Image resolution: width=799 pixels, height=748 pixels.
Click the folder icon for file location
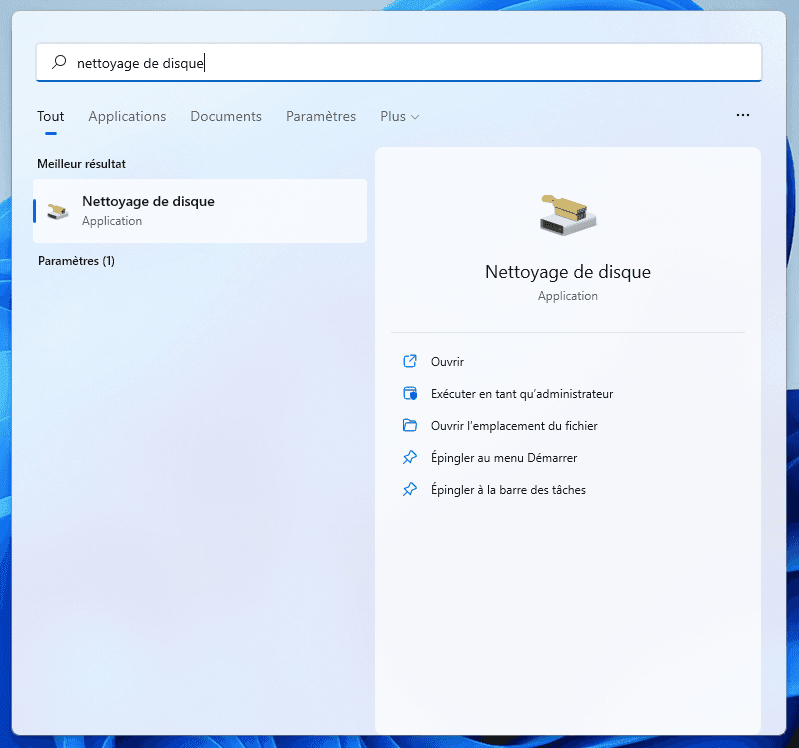click(409, 426)
